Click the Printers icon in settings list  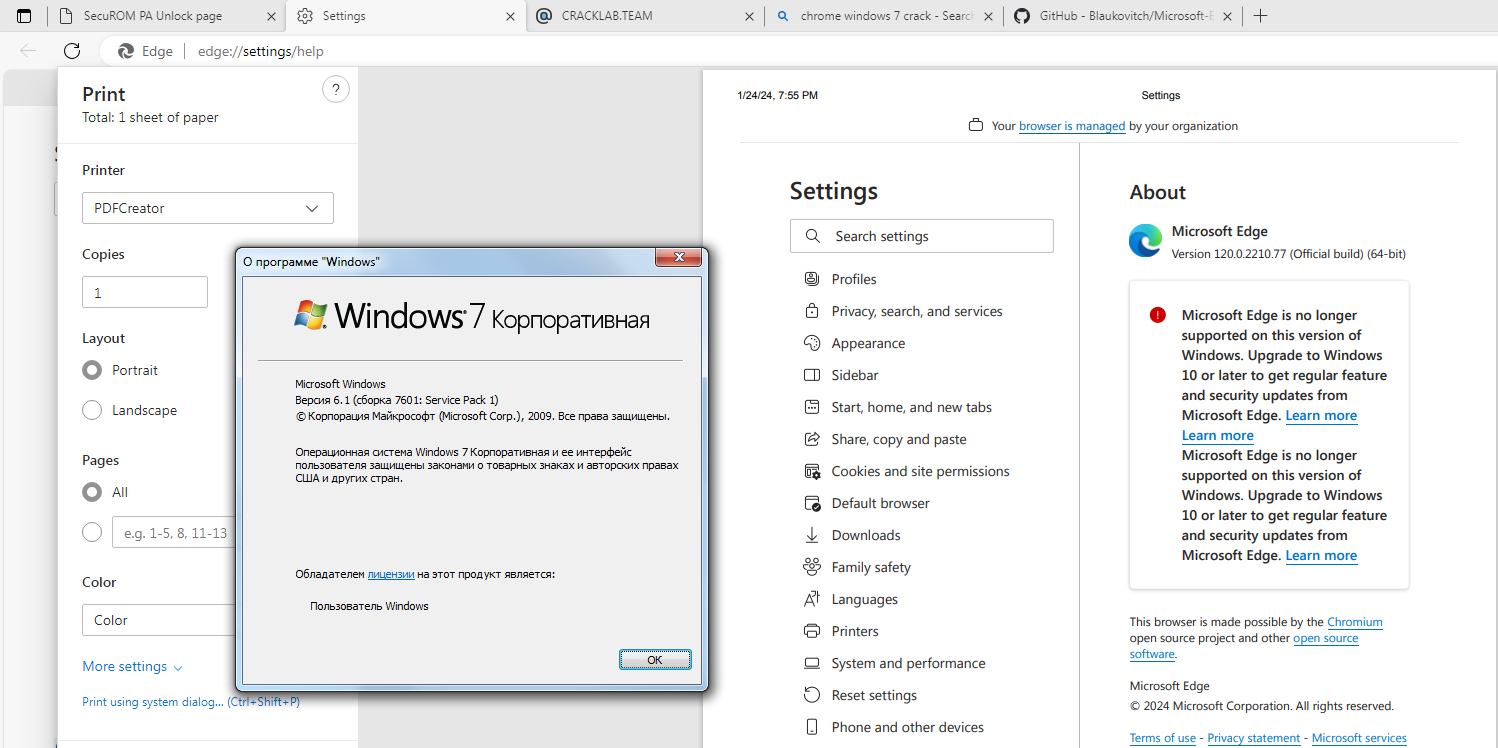812,631
